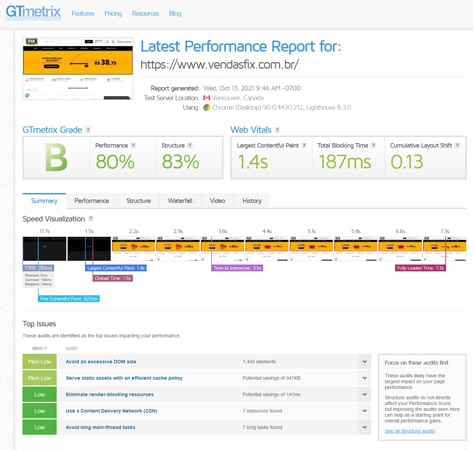473x450 pixels.
Task: Click the 0.13 Cumulative Layout Shift value
Action: point(407,162)
